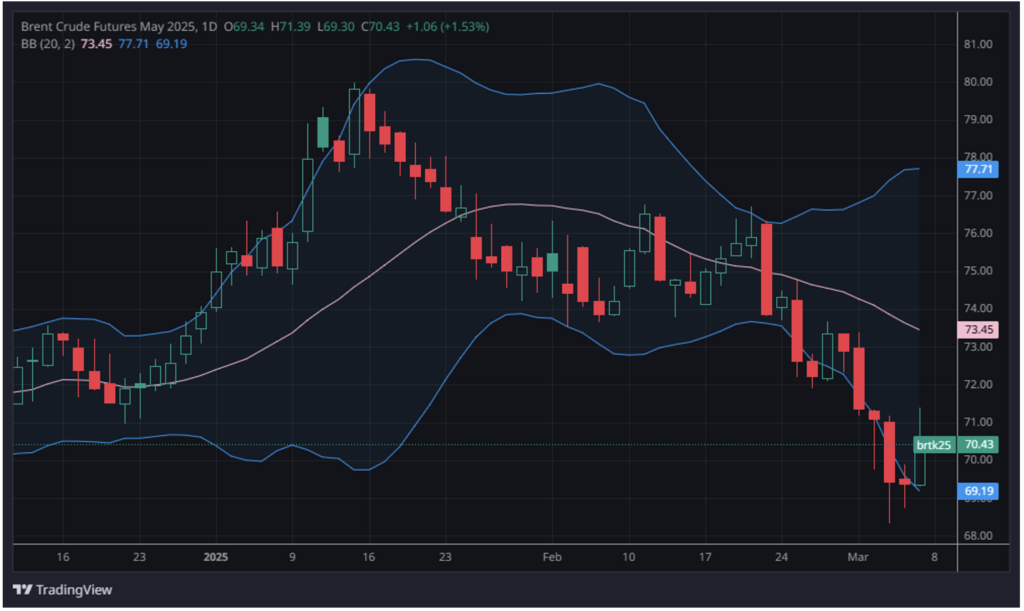Click the brtk25 symbol label
Viewport: 1024px width, 611px height.
pyautogui.click(x=933, y=444)
